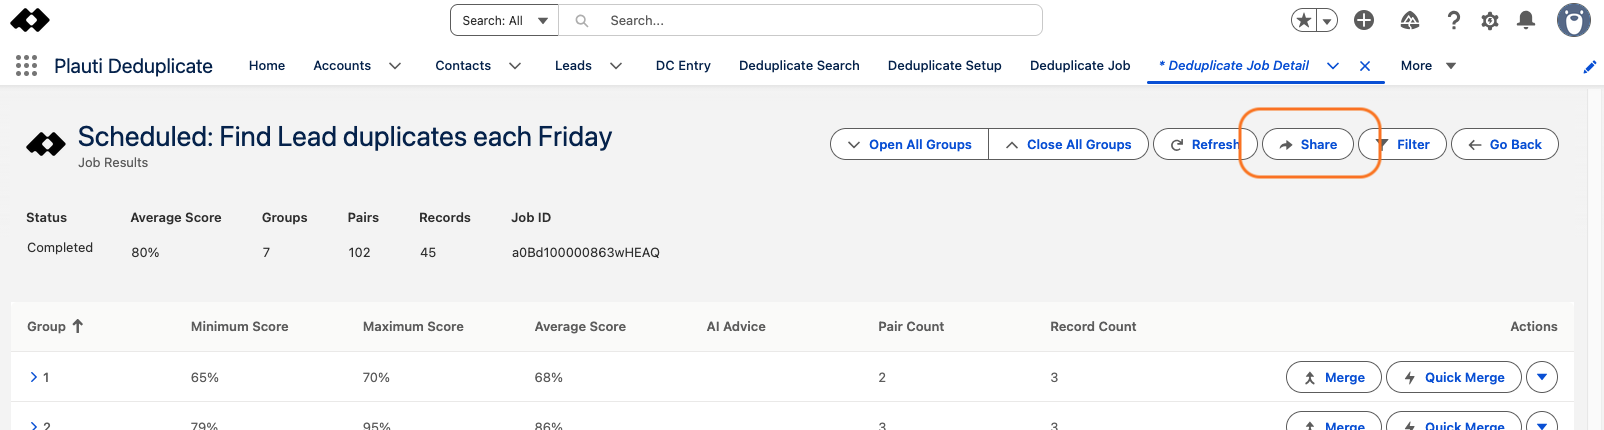
Task: Click the AI Advice column header
Action: tap(736, 326)
